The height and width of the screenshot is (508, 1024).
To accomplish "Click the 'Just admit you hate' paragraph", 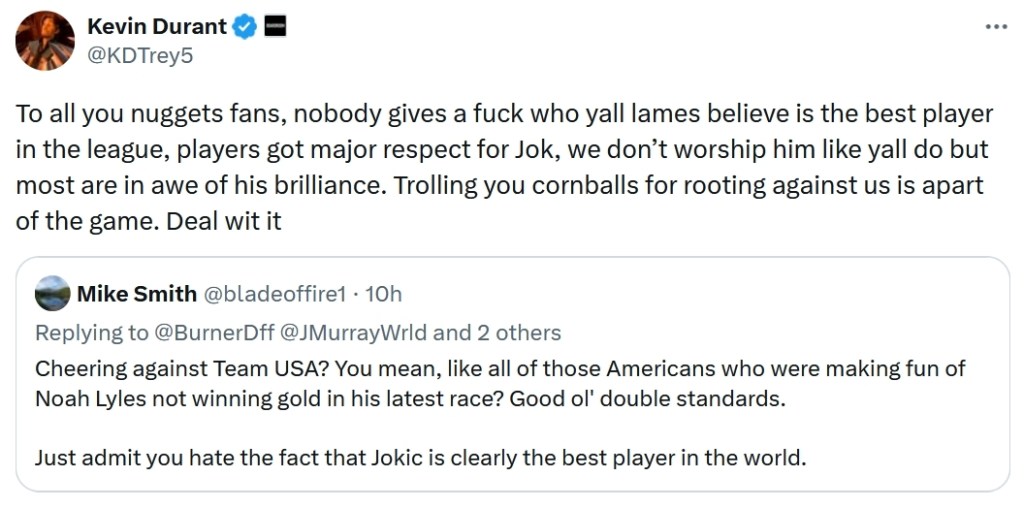I will point(420,459).
